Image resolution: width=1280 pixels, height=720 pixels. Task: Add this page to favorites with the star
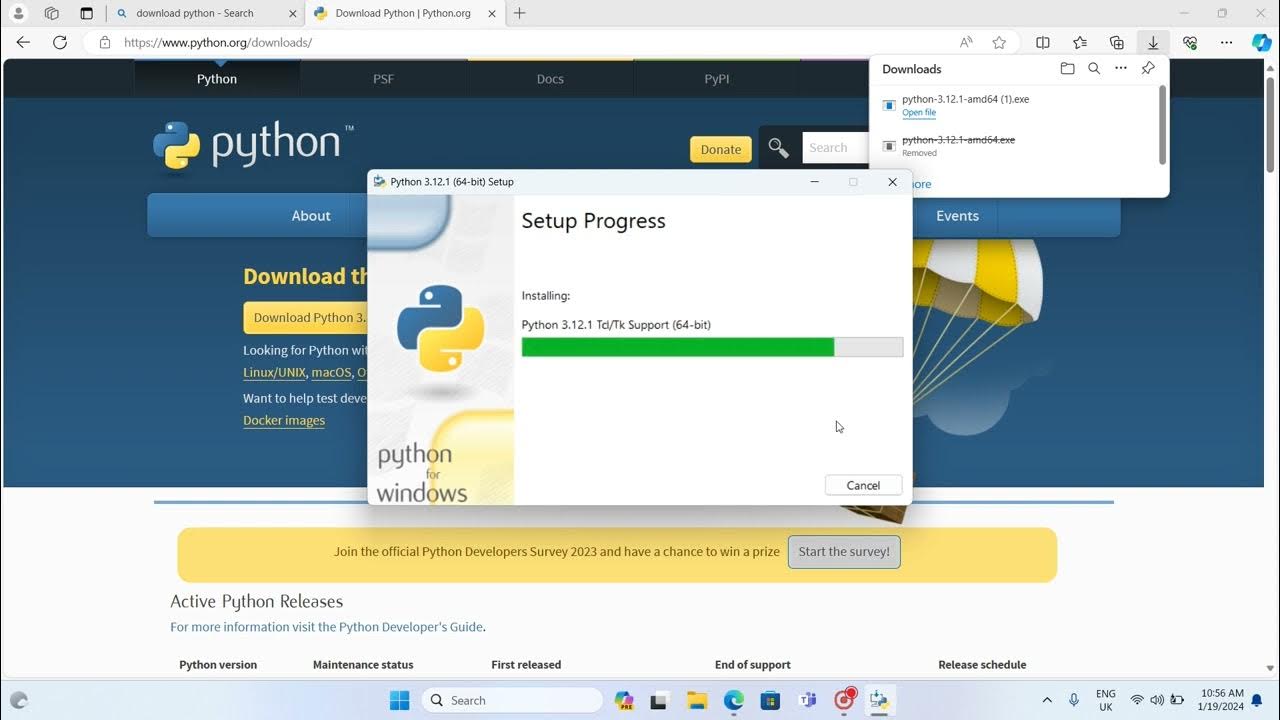999,43
